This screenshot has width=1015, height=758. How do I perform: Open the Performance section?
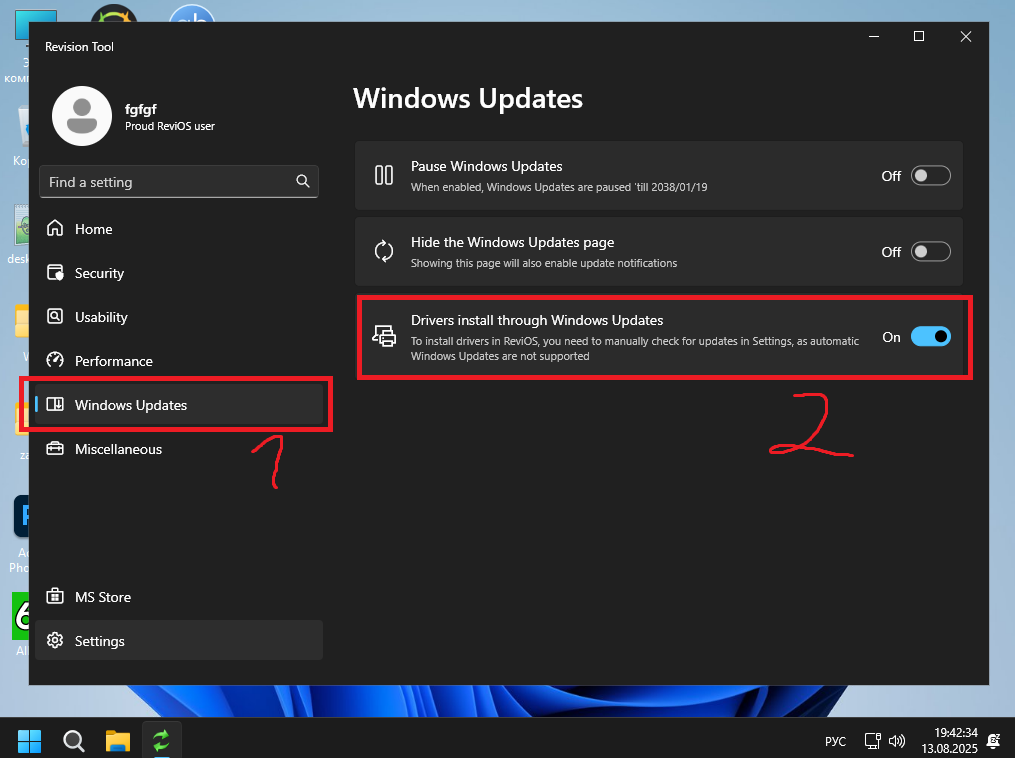(179, 361)
